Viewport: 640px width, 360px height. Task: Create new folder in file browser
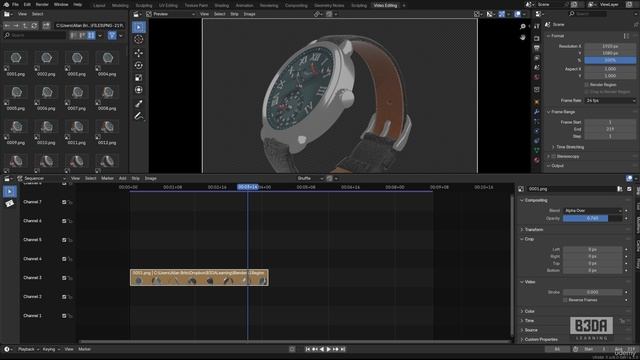(46, 26)
